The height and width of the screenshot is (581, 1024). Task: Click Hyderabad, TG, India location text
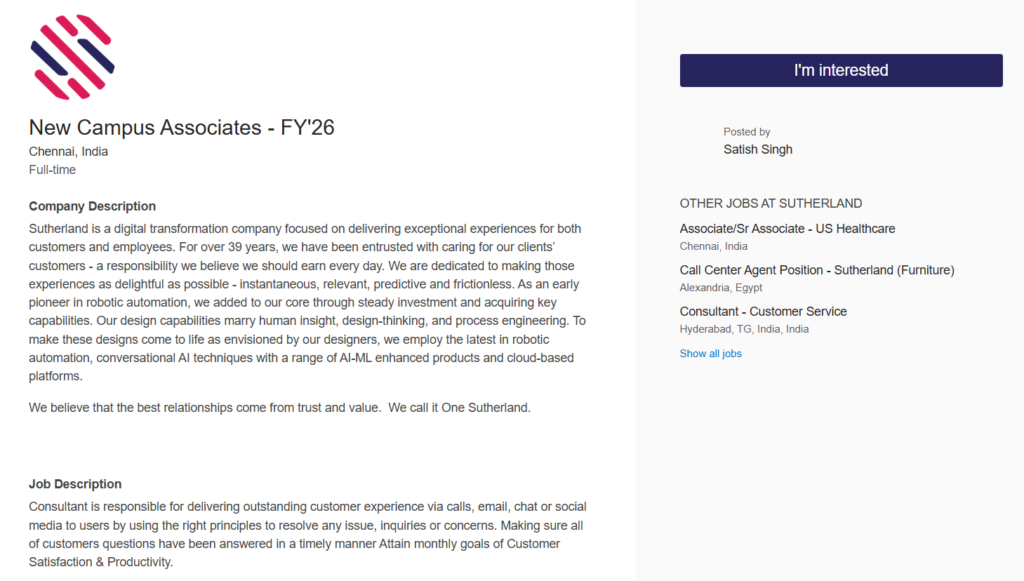click(x=744, y=329)
